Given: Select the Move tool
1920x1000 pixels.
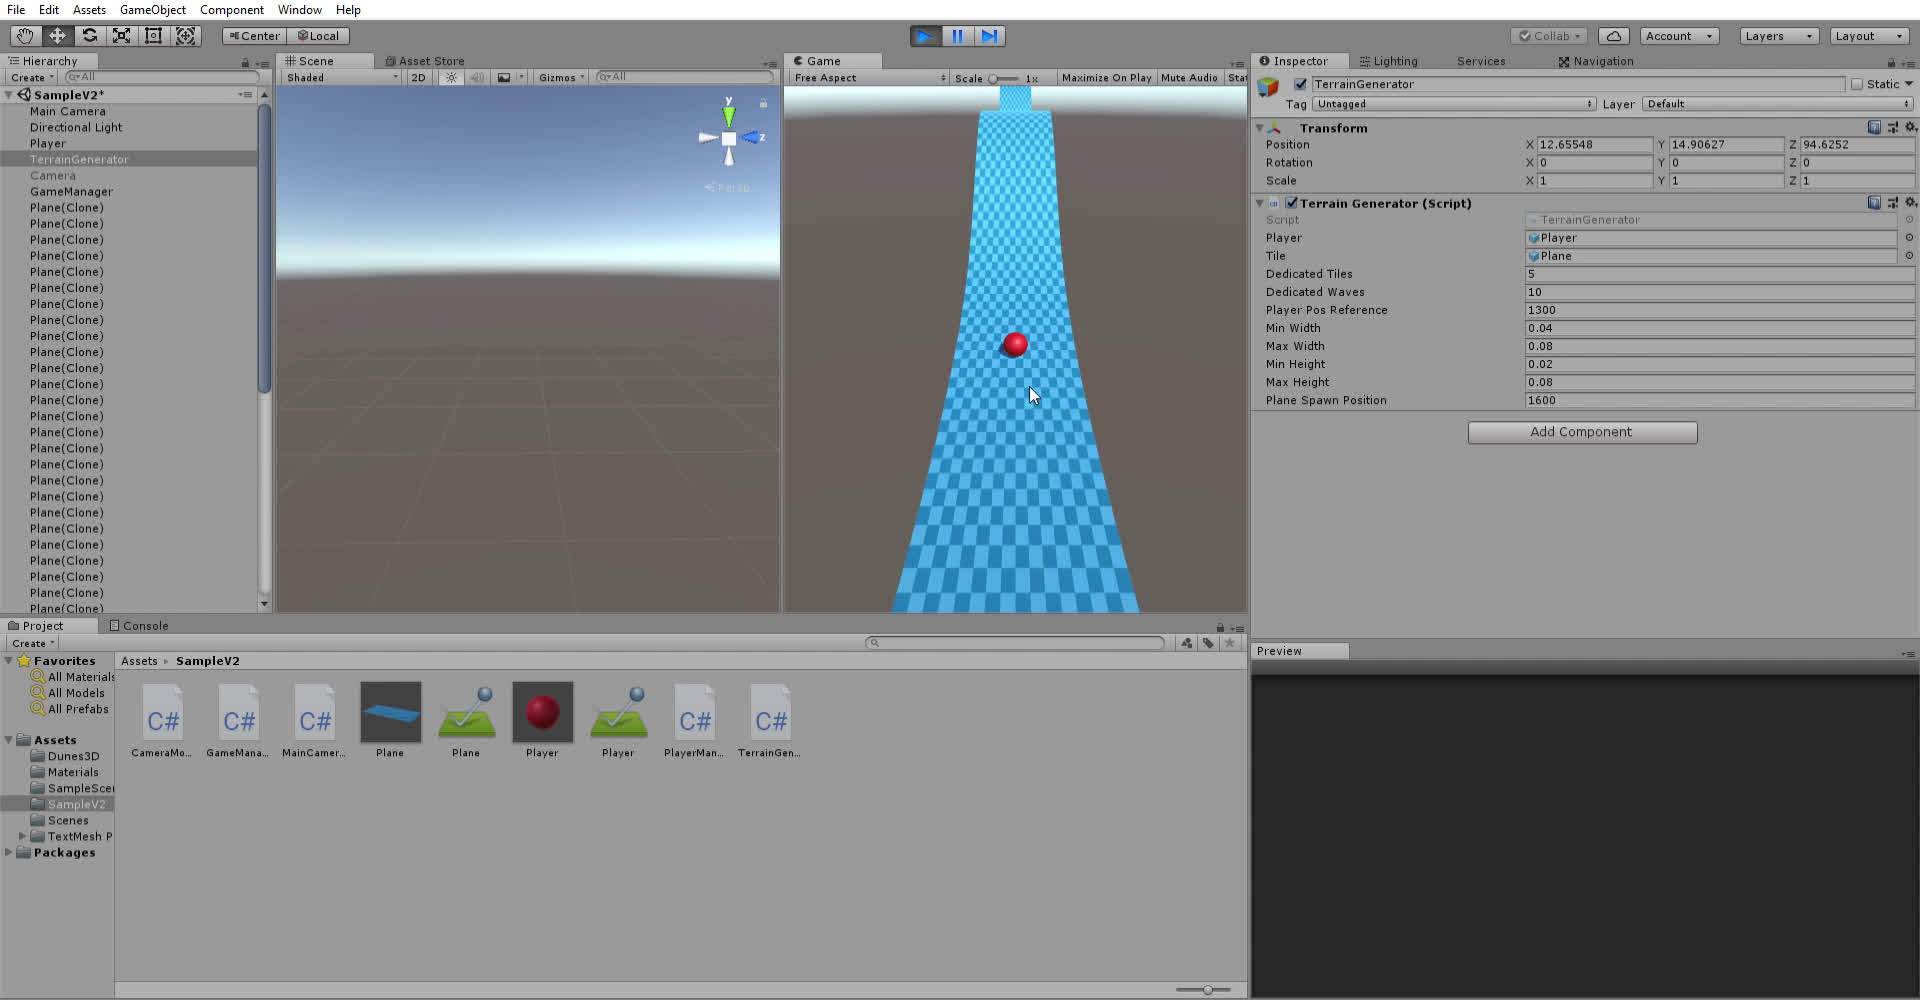Looking at the screenshot, I should pos(57,35).
